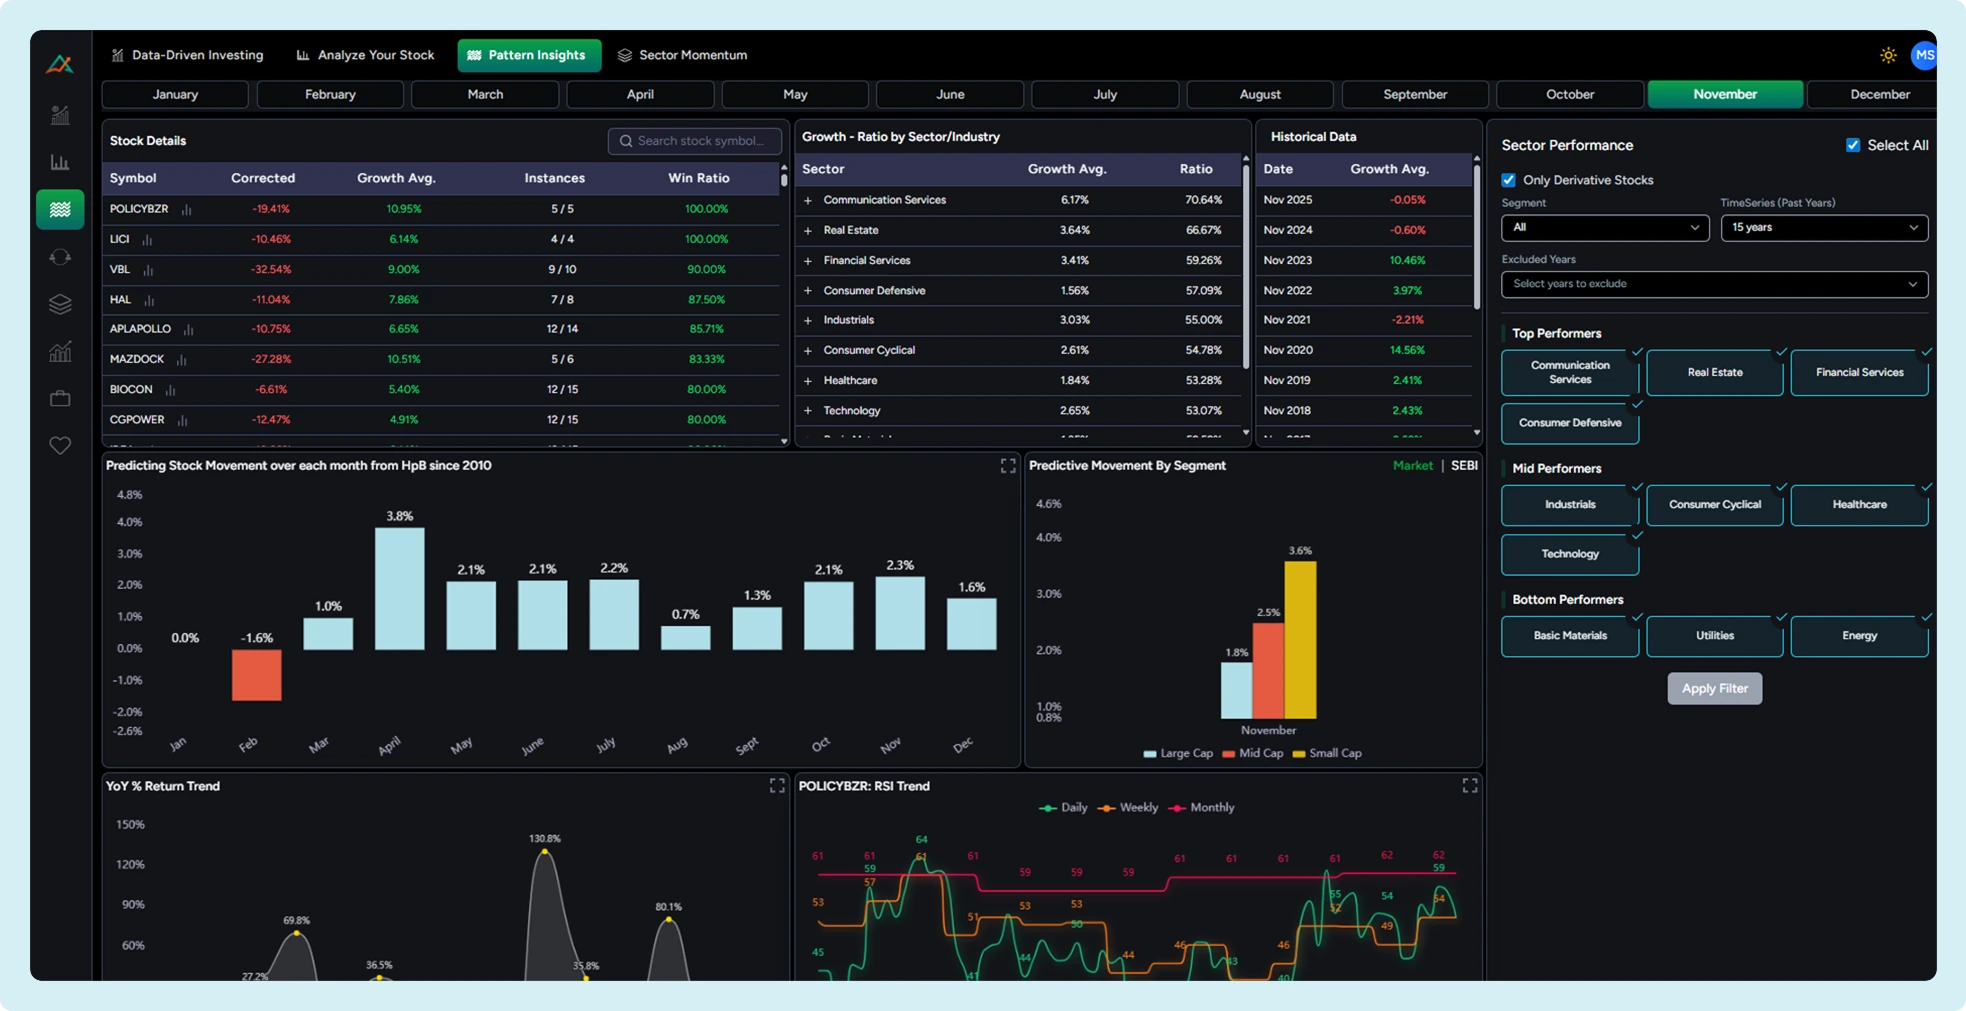Open the bar chart sidebar icon
Viewport: 1966px width, 1011px height.
click(x=59, y=161)
